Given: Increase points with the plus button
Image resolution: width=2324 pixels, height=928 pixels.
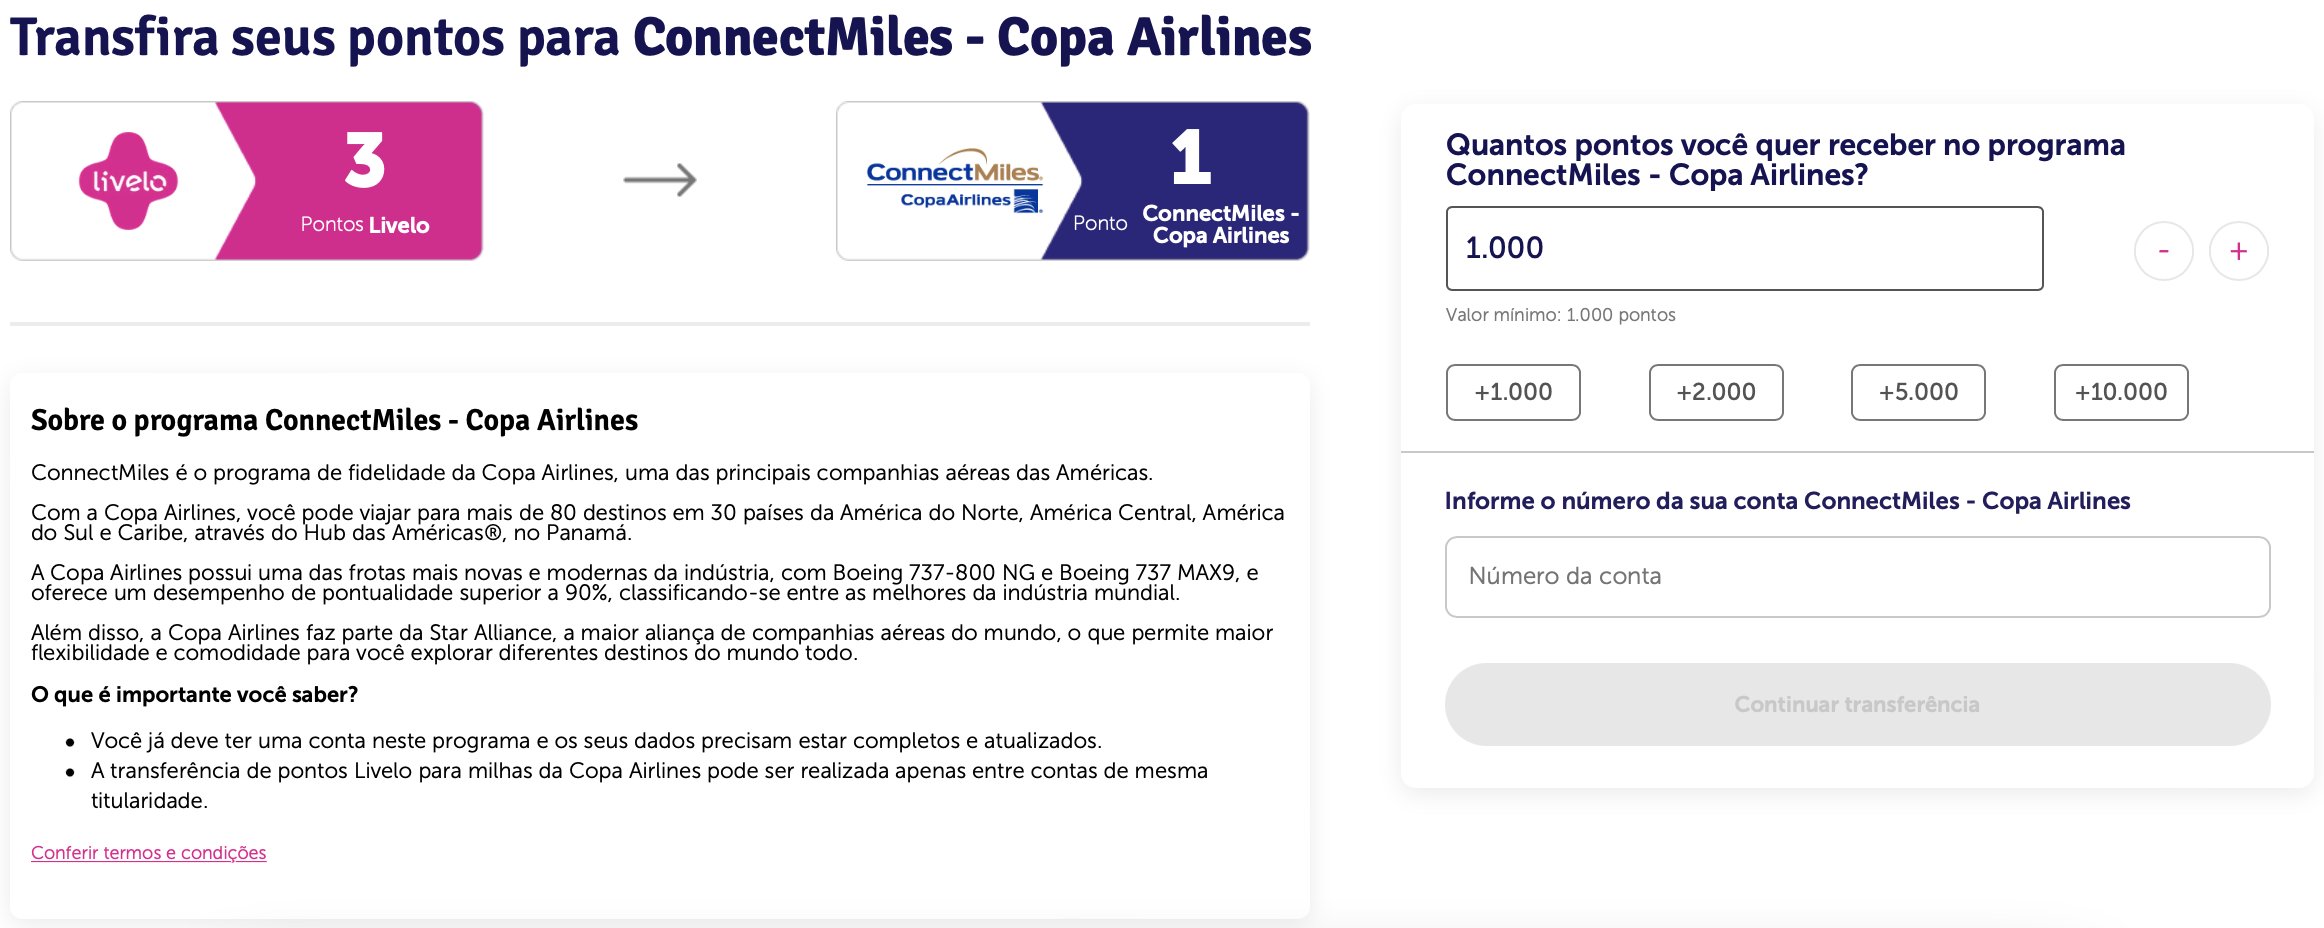Looking at the screenshot, I should [x=2238, y=251].
